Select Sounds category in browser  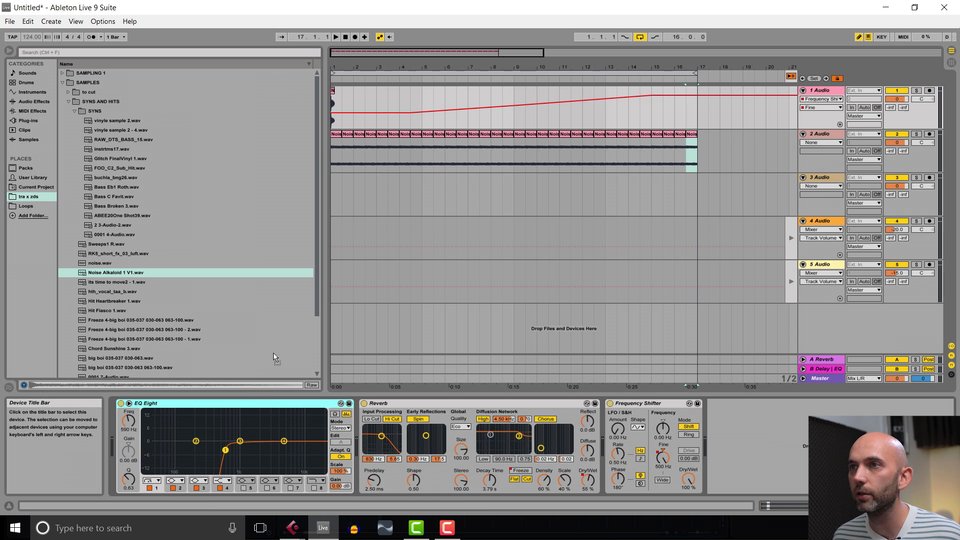(27, 73)
